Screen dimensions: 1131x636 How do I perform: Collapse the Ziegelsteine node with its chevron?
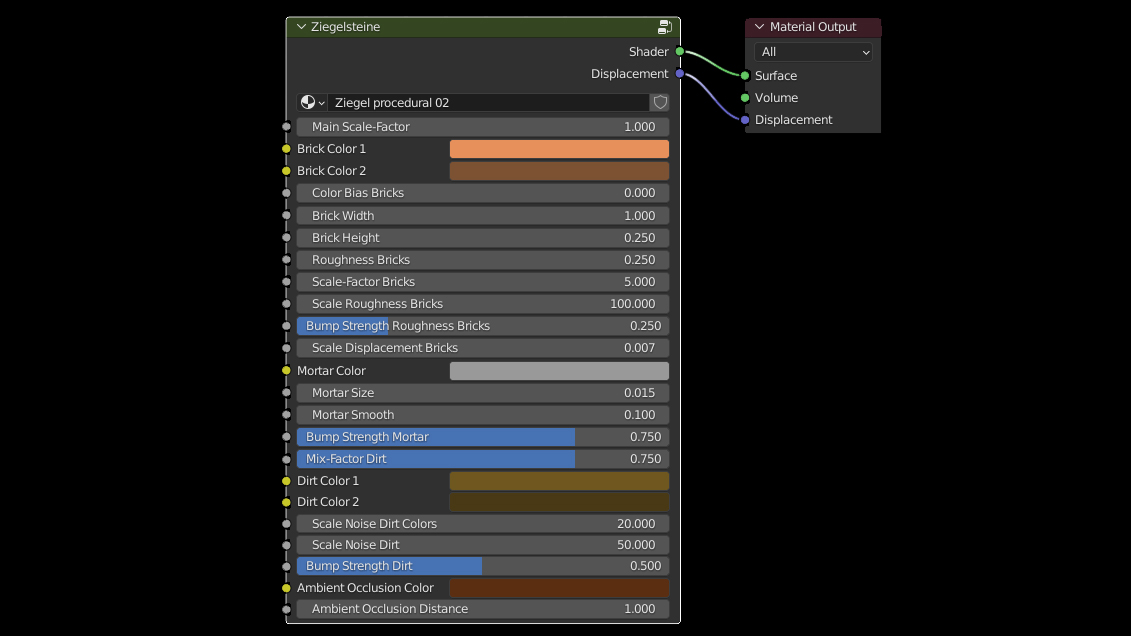pyautogui.click(x=301, y=27)
